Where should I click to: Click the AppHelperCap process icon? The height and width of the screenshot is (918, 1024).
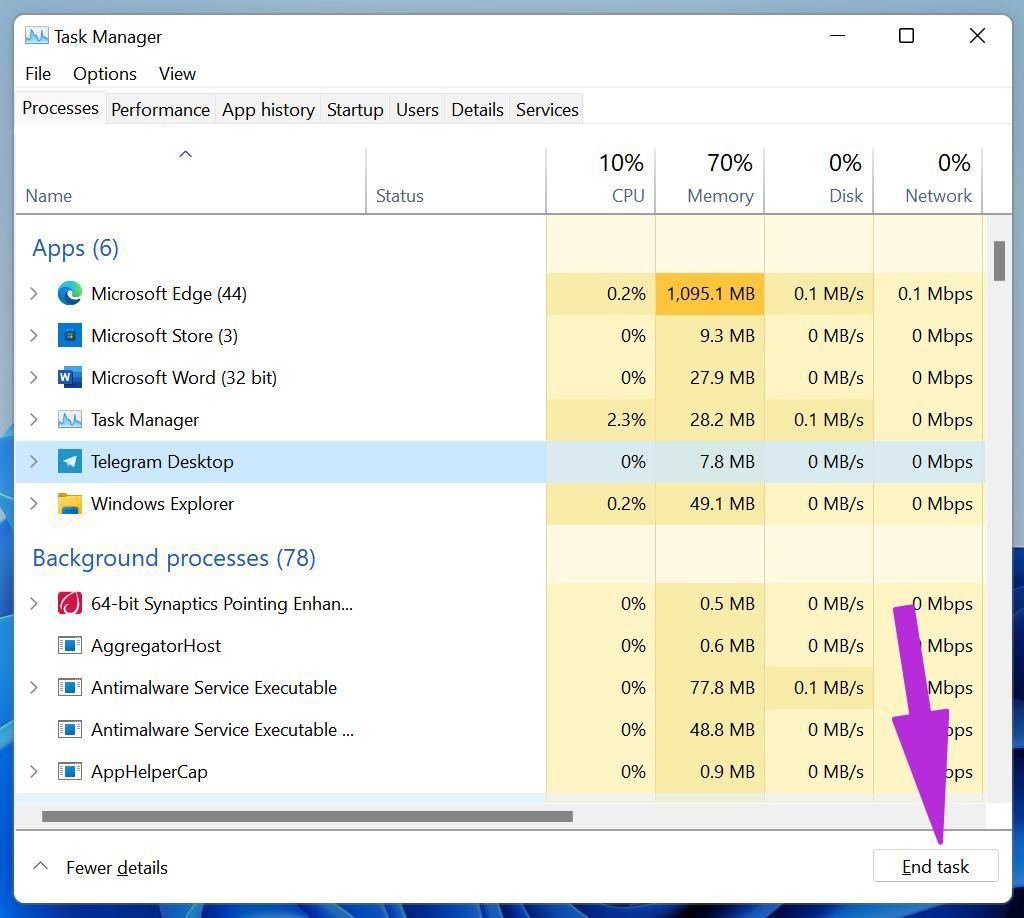[69, 772]
